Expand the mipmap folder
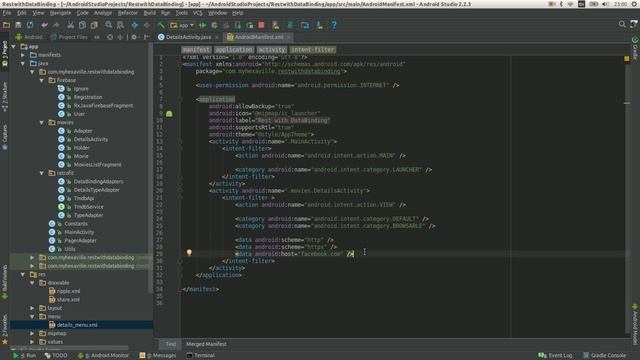 tap(32, 333)
